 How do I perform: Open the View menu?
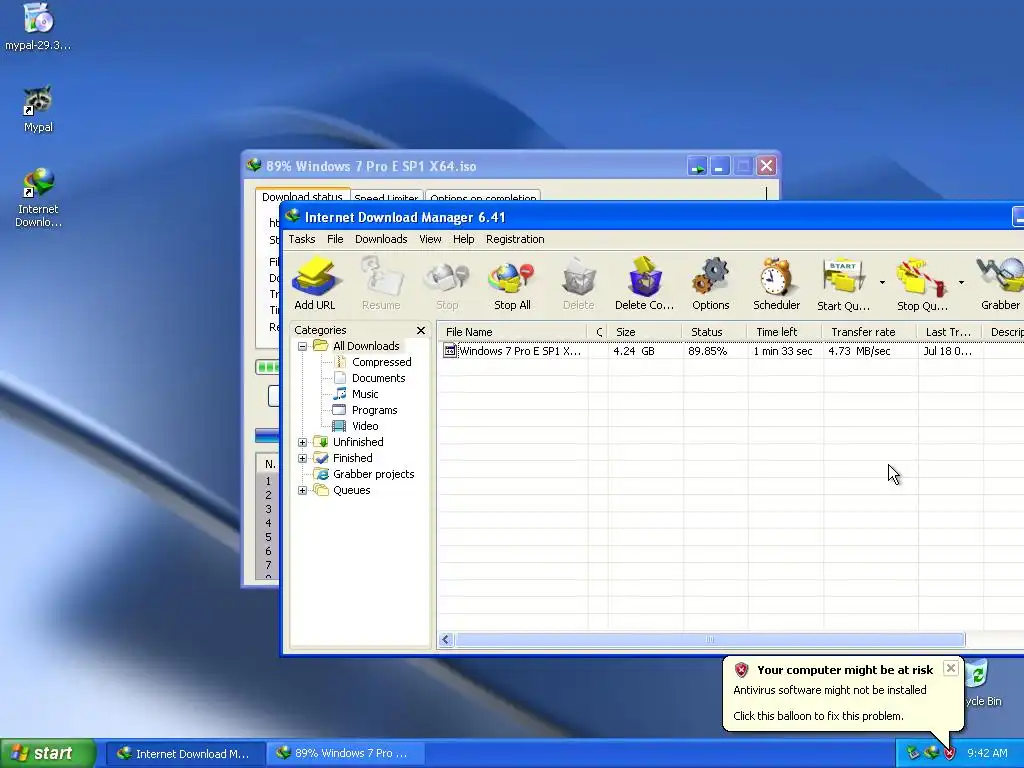click(430, 239)
